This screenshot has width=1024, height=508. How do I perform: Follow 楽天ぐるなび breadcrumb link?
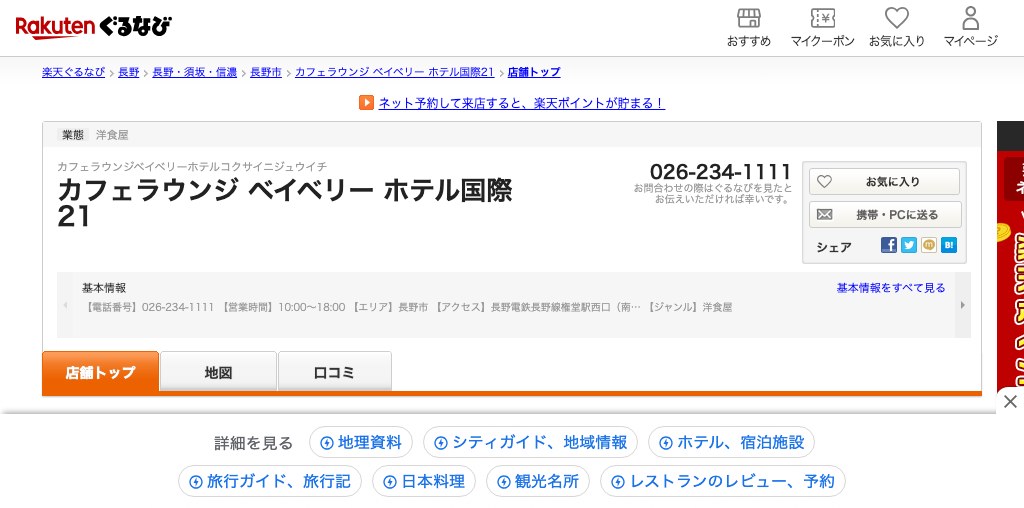tap(73, 72)
